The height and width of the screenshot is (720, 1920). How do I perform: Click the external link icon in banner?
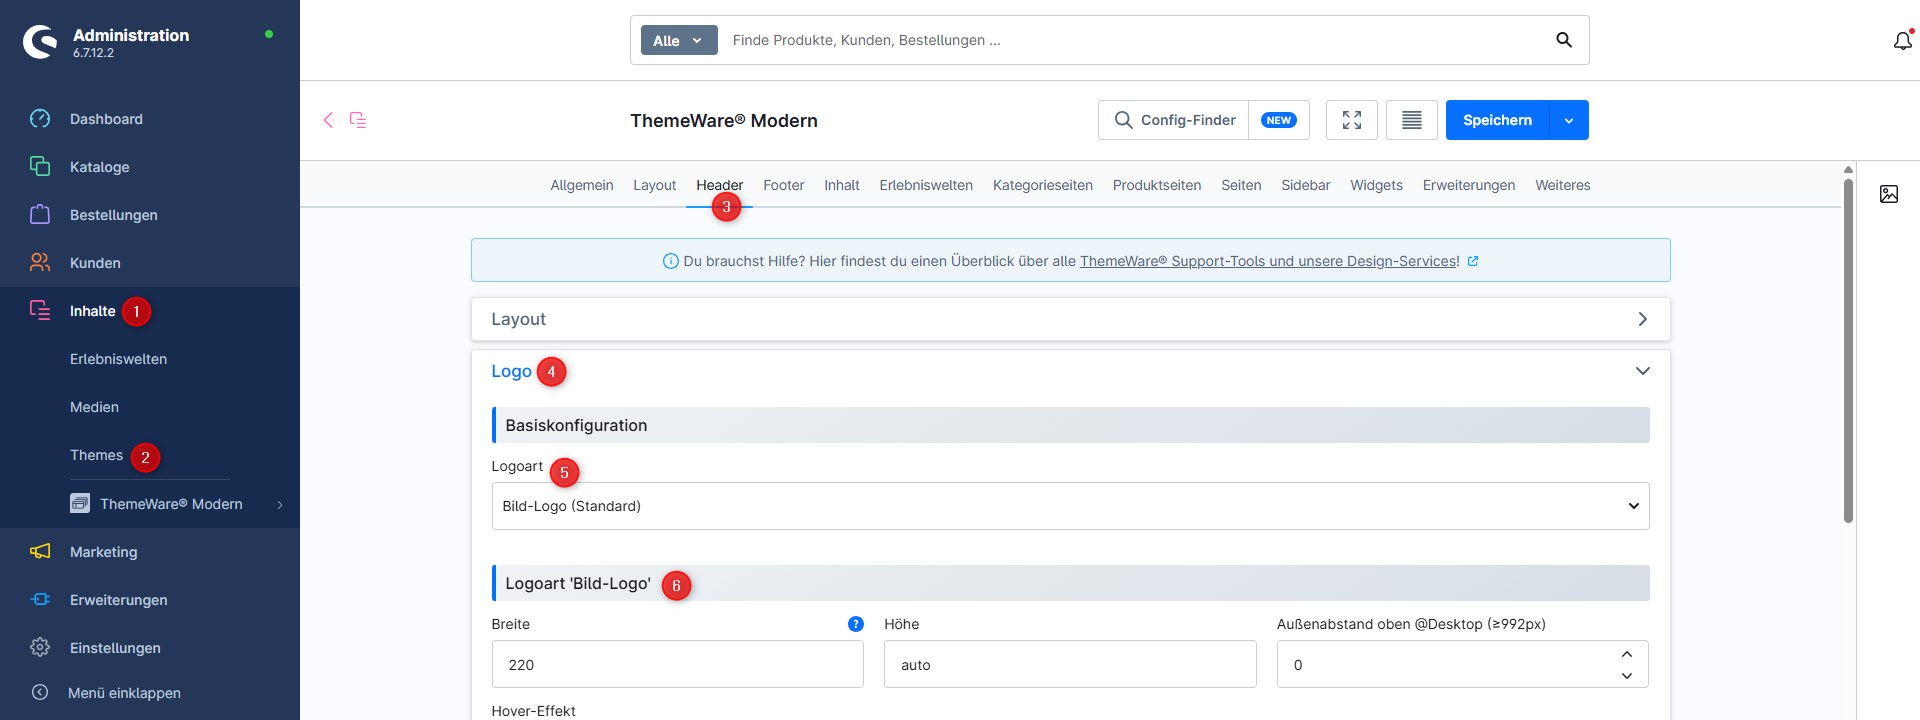click(1473, 261)
